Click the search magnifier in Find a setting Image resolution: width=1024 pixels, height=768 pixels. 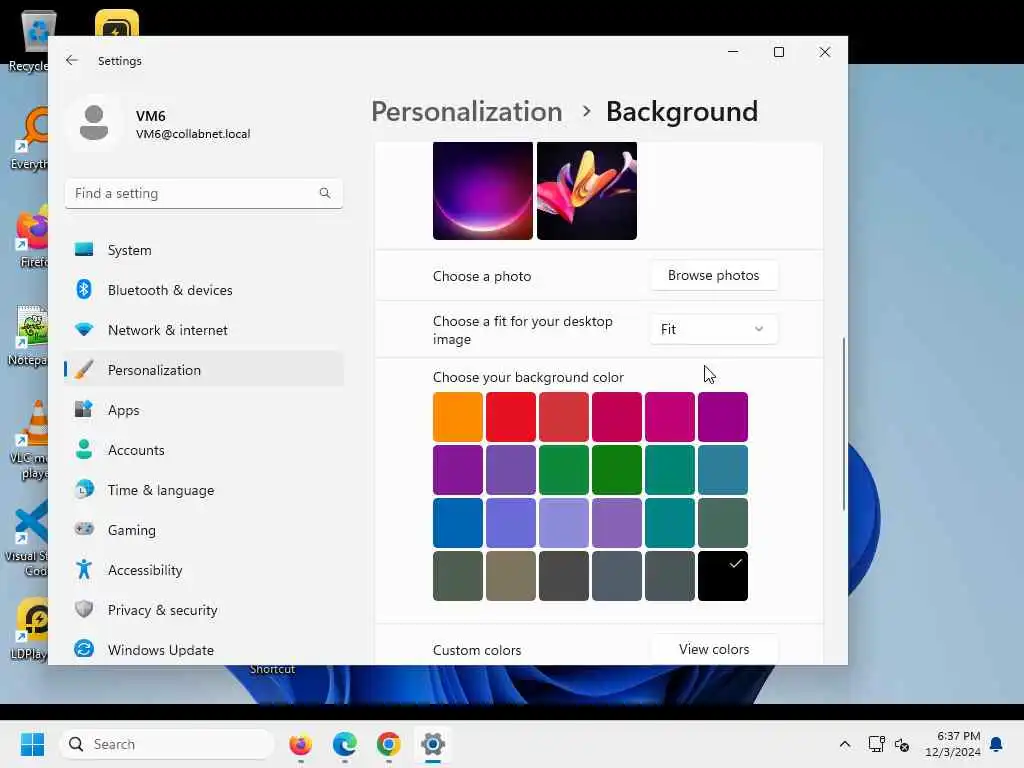[x=325, y=193]
